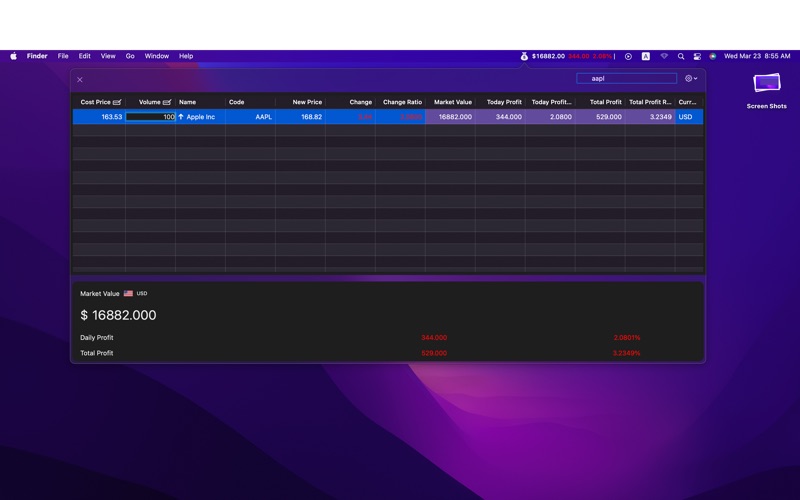
Task: Sort by the Today Profit column header
Action: pyautogui.click(x=501, y=102)
